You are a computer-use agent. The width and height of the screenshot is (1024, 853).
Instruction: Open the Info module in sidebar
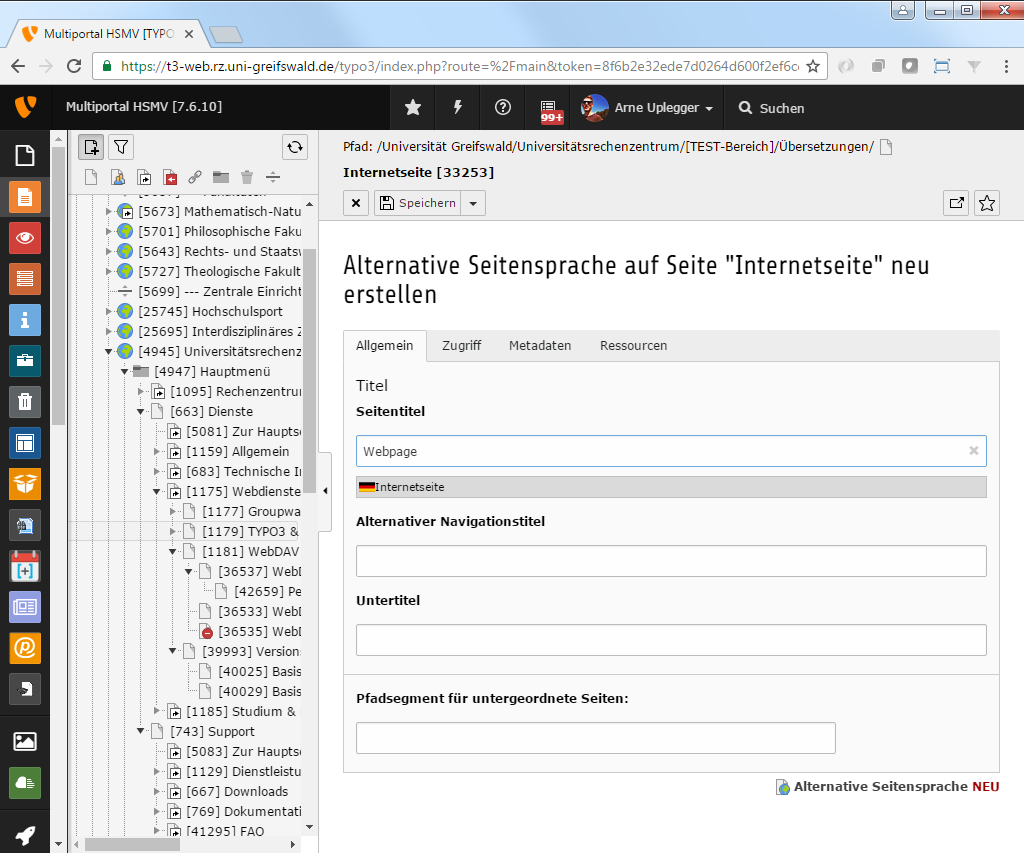[x=25, y=320]
